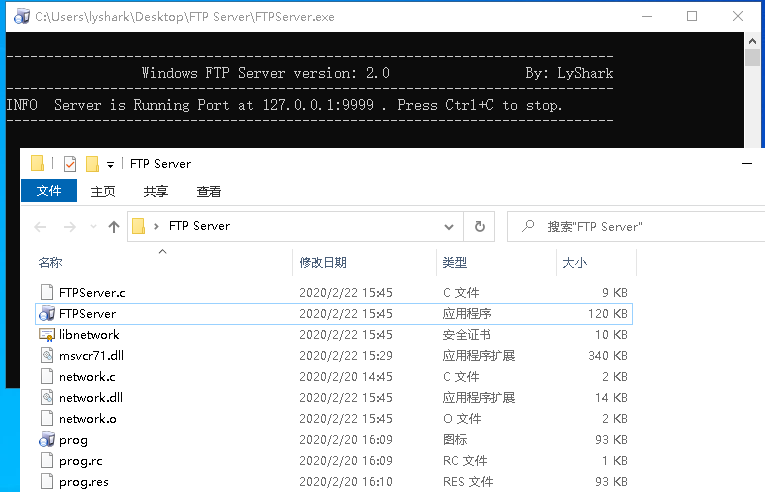Image resolution: width=765 pixels, height=492 pixels.
Task: Click the New Folder quick access icon
Action: coord(92,164)
